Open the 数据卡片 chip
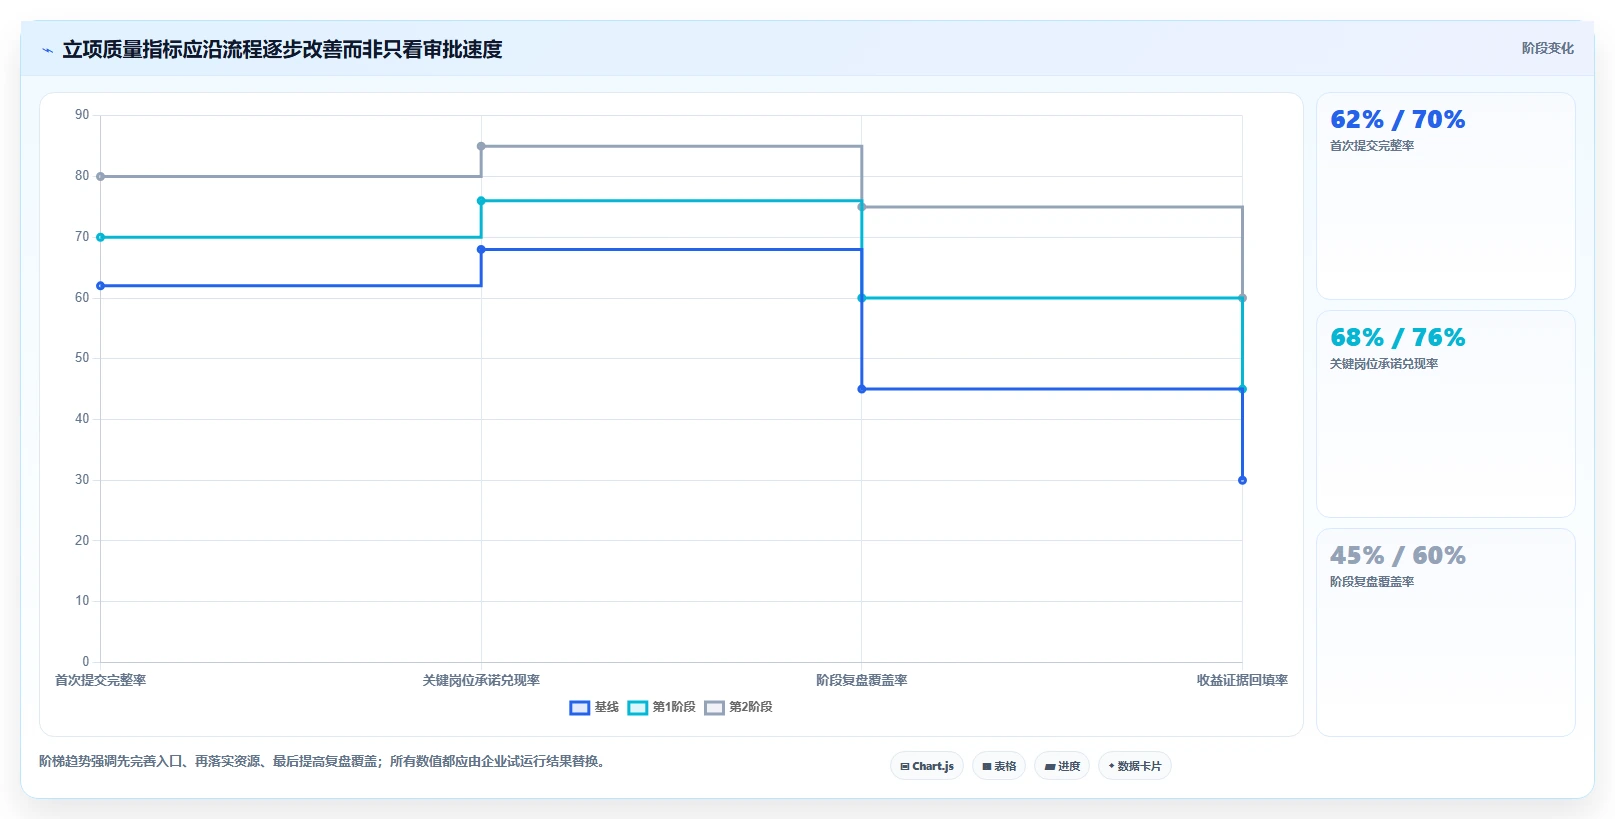This screenshot has width=1615, height=819. (1135, 766)
